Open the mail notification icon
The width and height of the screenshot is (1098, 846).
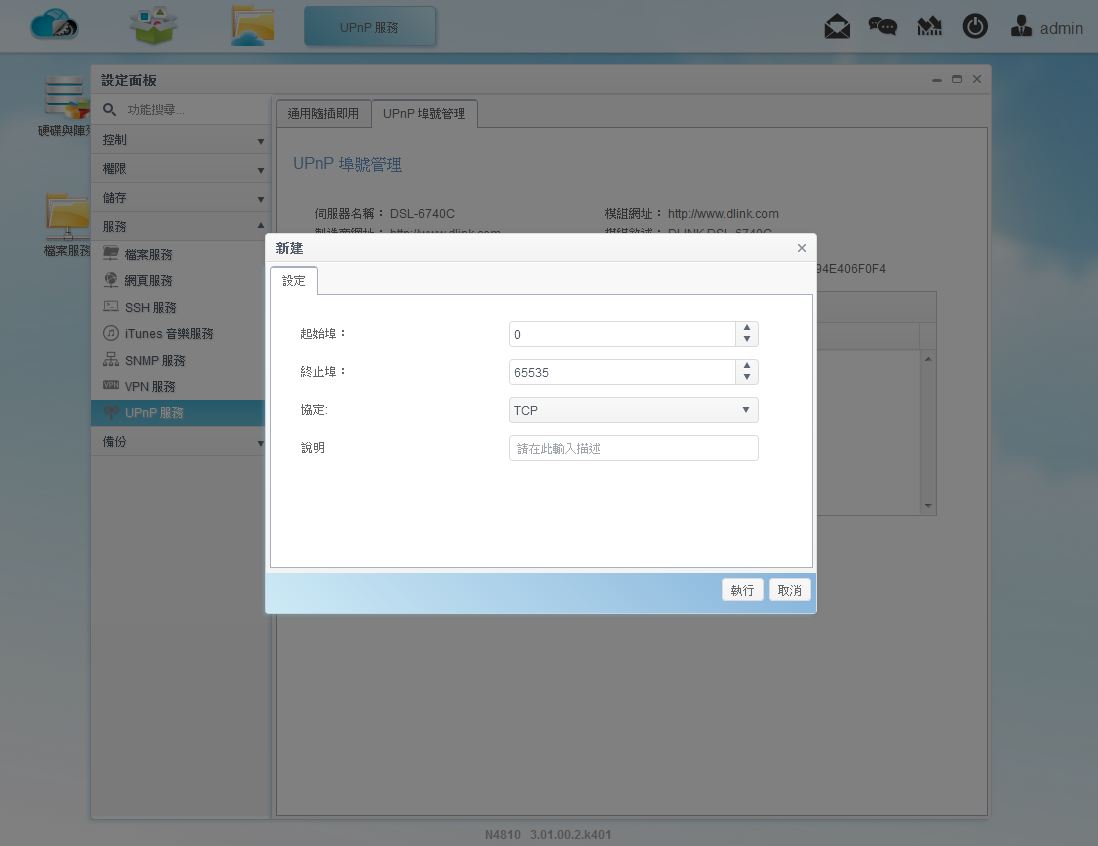coord(837,27)
